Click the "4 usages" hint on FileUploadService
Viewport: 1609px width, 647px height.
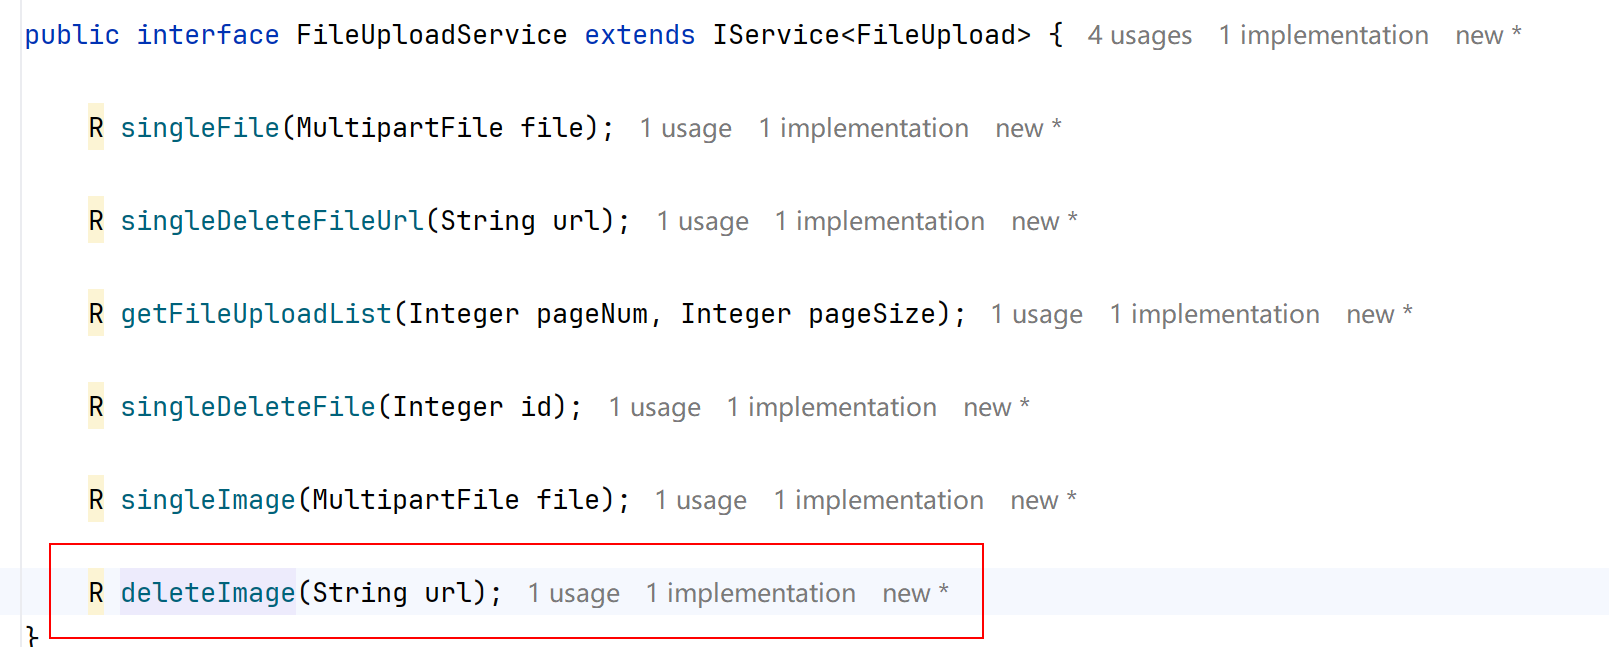click(1139, 36)
